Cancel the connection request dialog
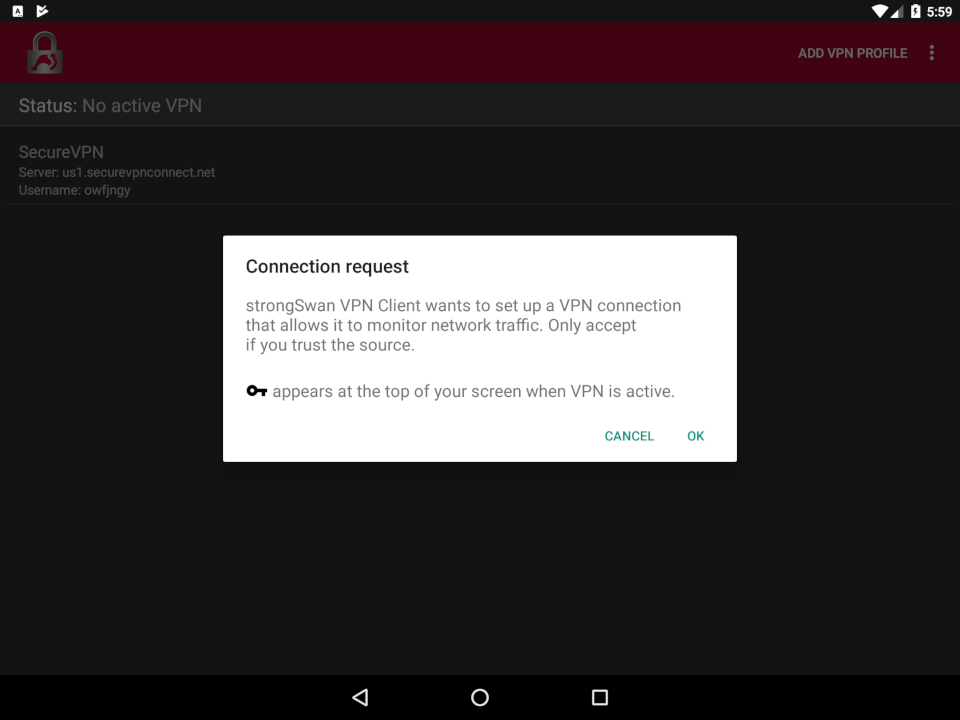This screenshot has width=960, height=720. click(x=629, y=436)
